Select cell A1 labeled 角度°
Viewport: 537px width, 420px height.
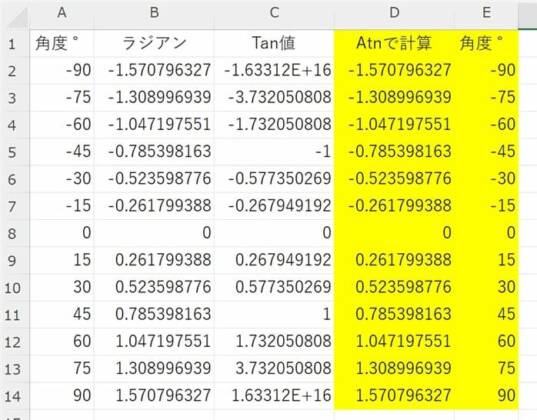(x=62, y=44)
